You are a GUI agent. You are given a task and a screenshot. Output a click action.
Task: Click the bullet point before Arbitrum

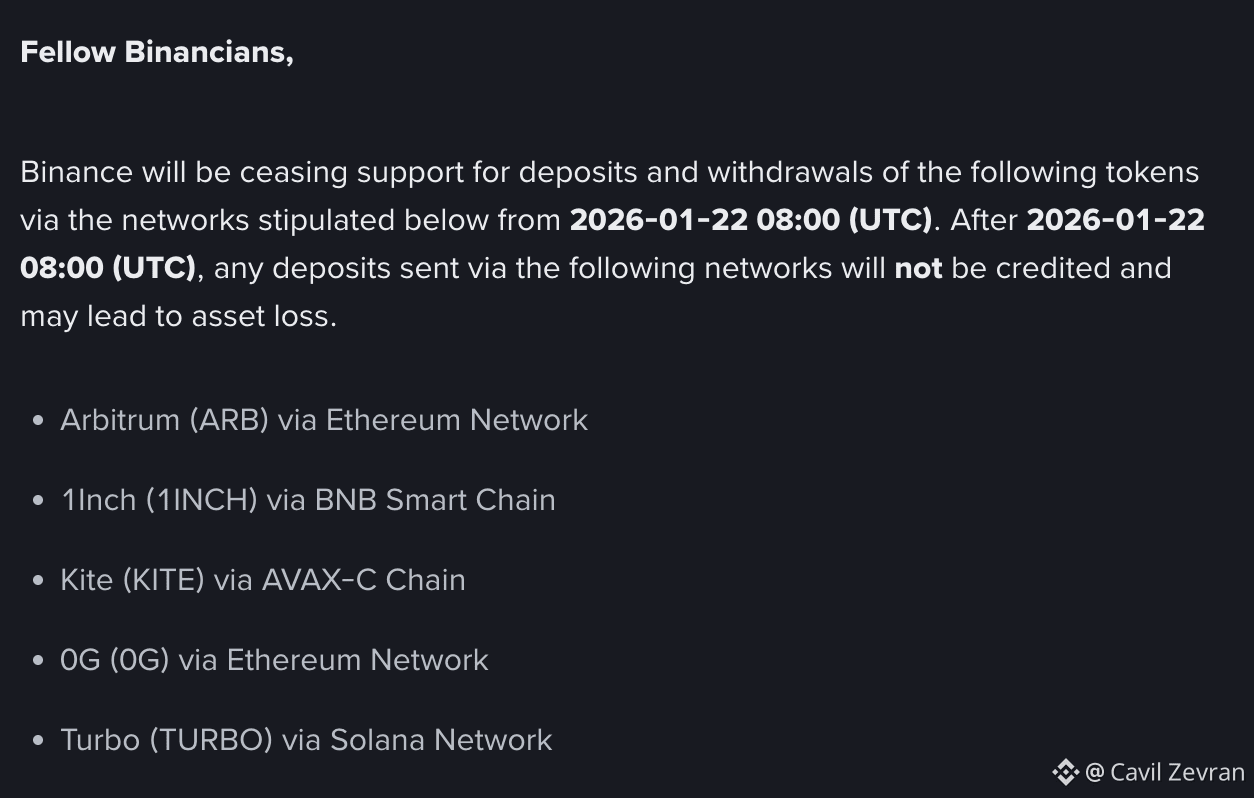(x=38, y=421)
